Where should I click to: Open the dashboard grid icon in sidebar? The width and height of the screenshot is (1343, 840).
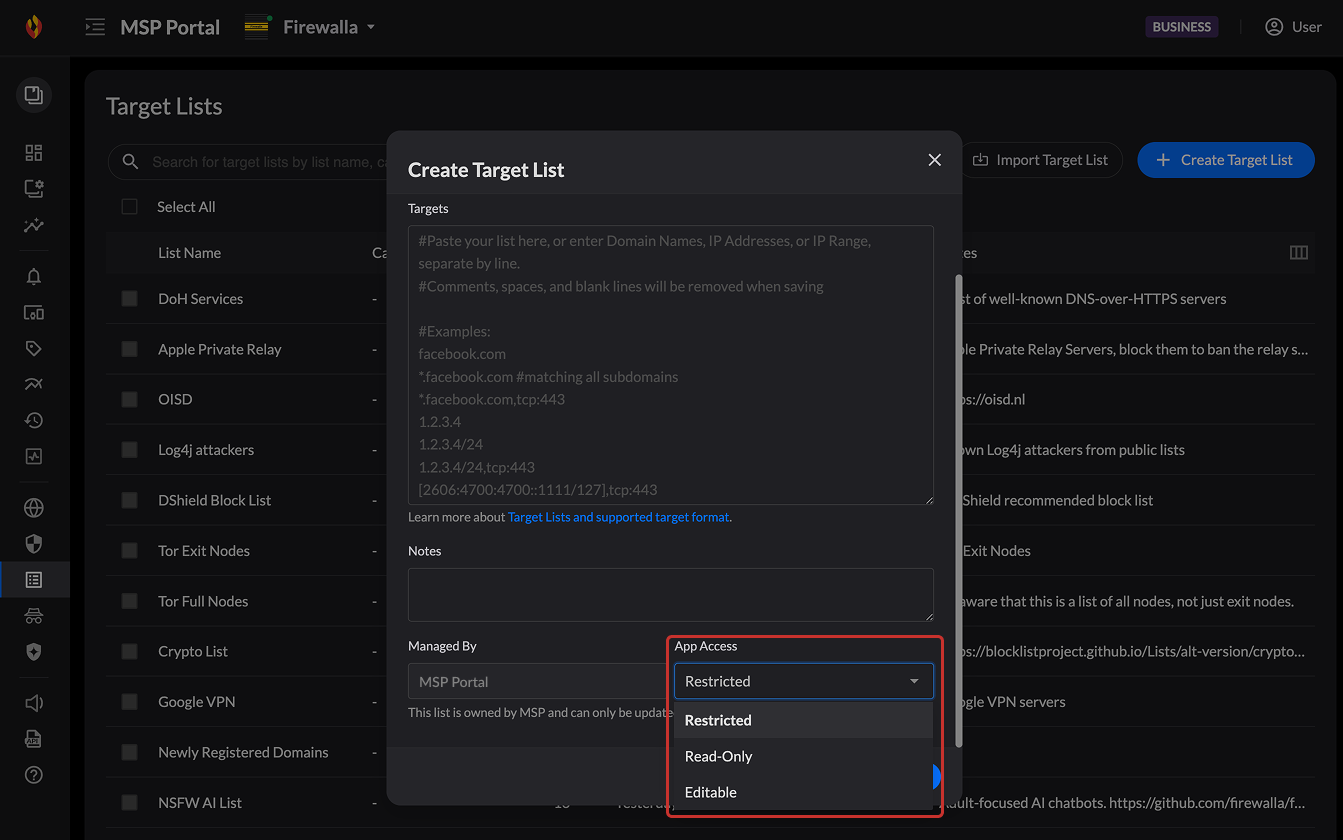(x=34, y=153)
